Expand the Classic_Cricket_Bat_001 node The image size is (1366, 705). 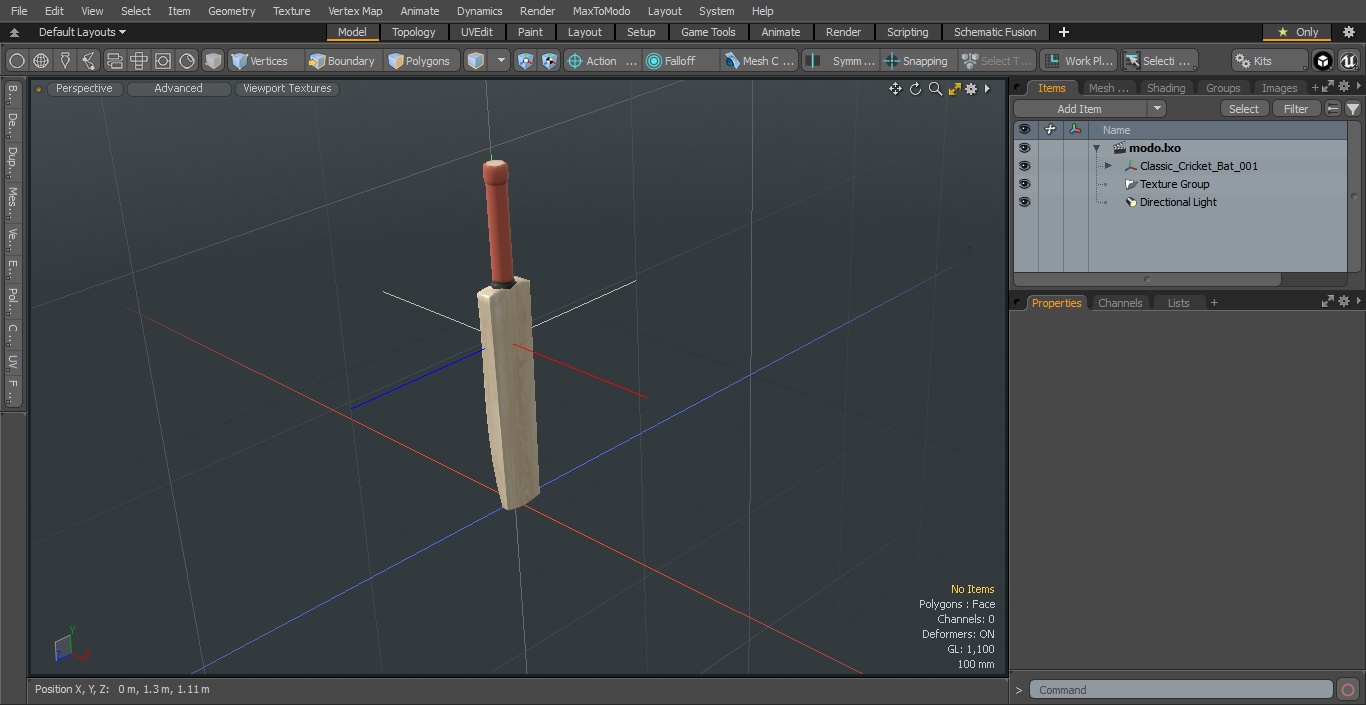(x=1108, y=166)
